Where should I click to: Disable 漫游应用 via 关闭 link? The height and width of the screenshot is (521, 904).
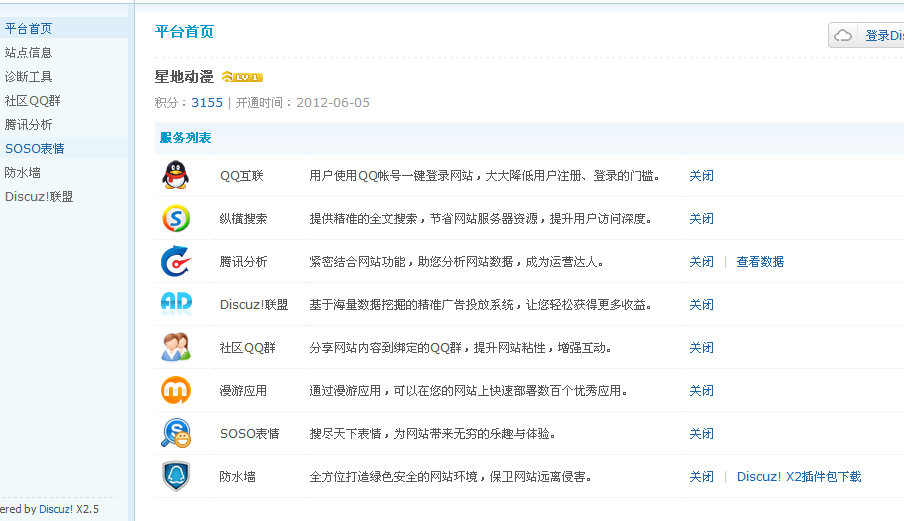point(702,391)
